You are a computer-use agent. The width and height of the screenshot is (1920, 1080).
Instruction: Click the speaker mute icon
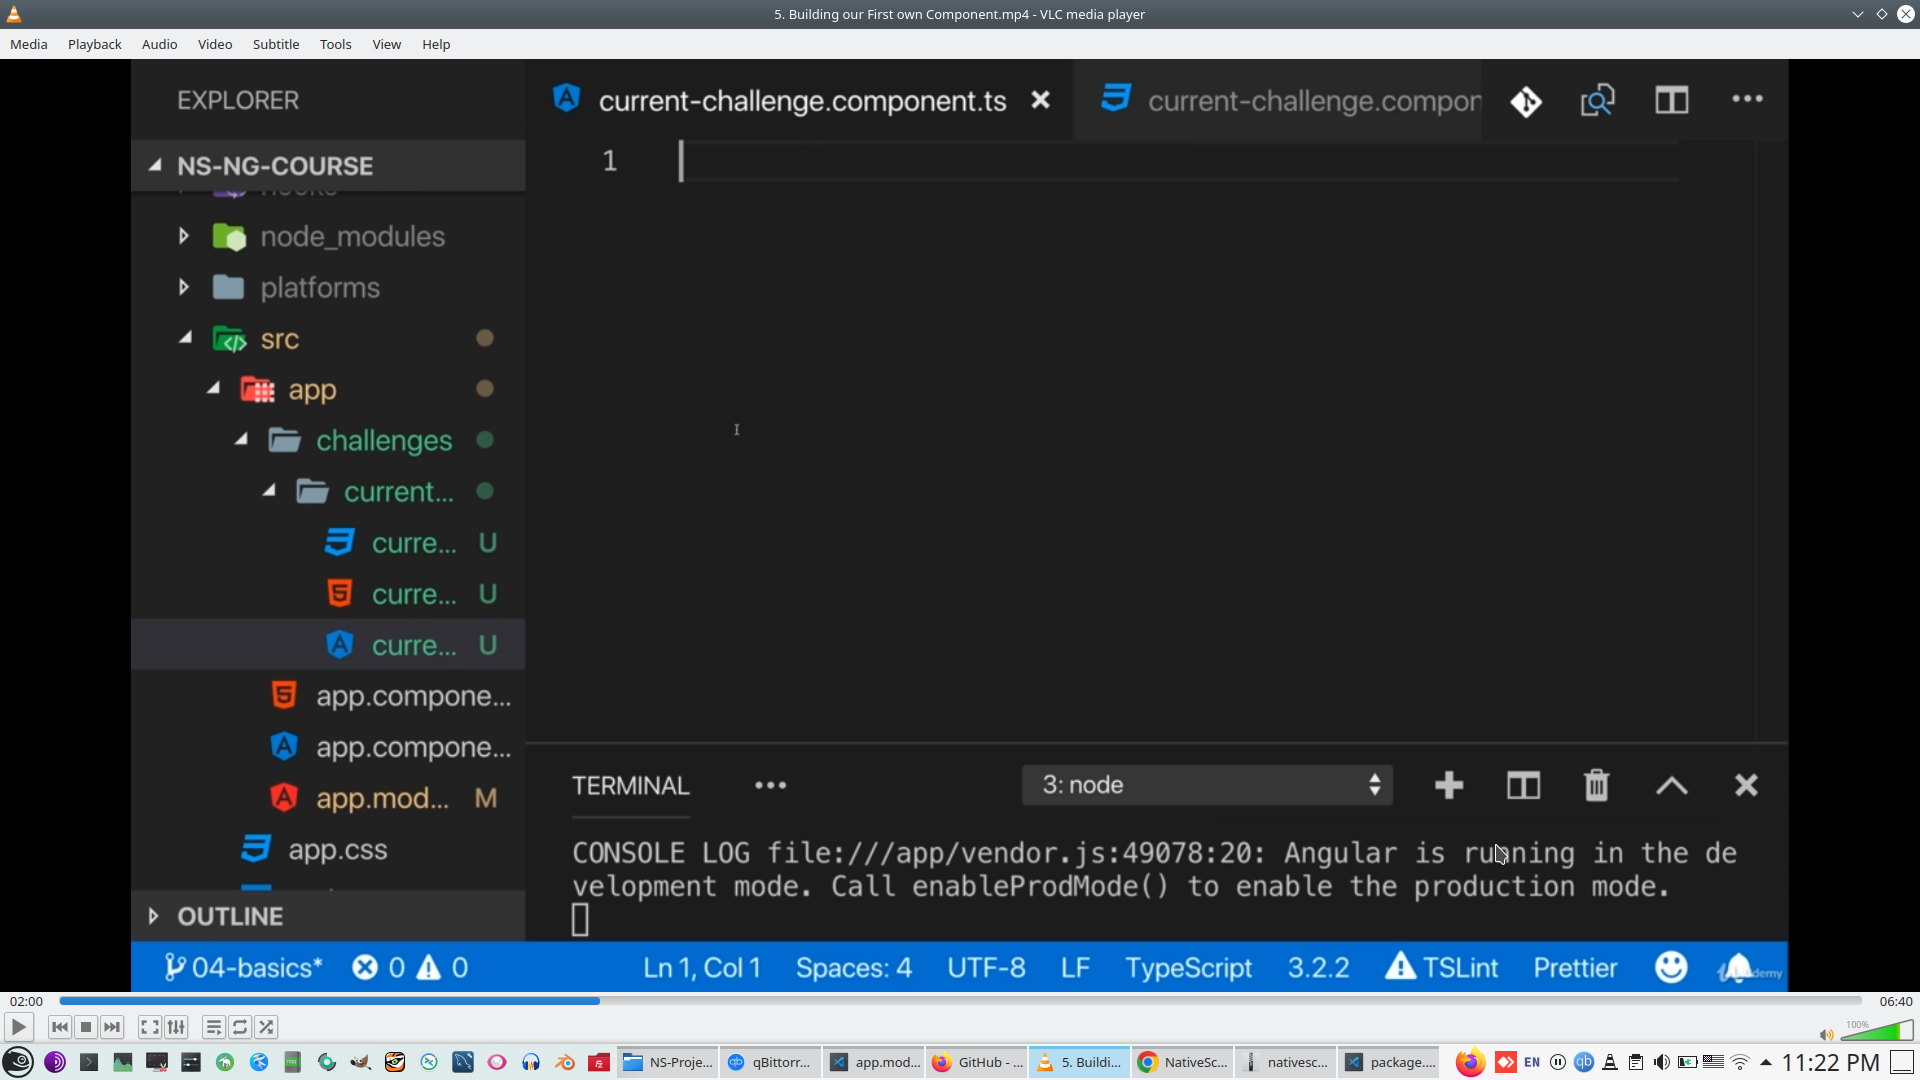click(x=1826, y=1035)
